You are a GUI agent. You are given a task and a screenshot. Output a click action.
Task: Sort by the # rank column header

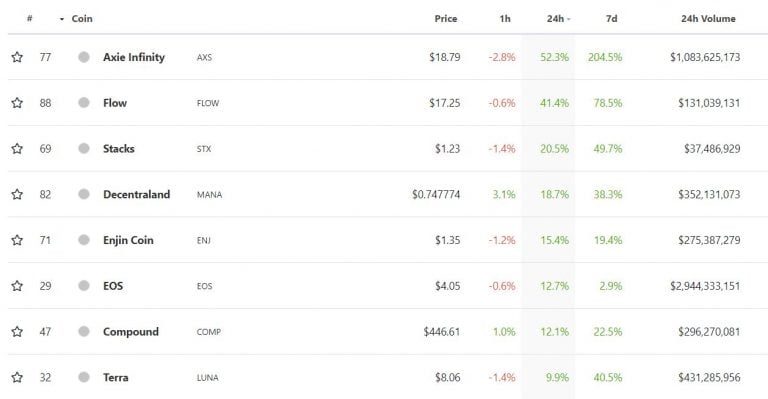[29, 19]
